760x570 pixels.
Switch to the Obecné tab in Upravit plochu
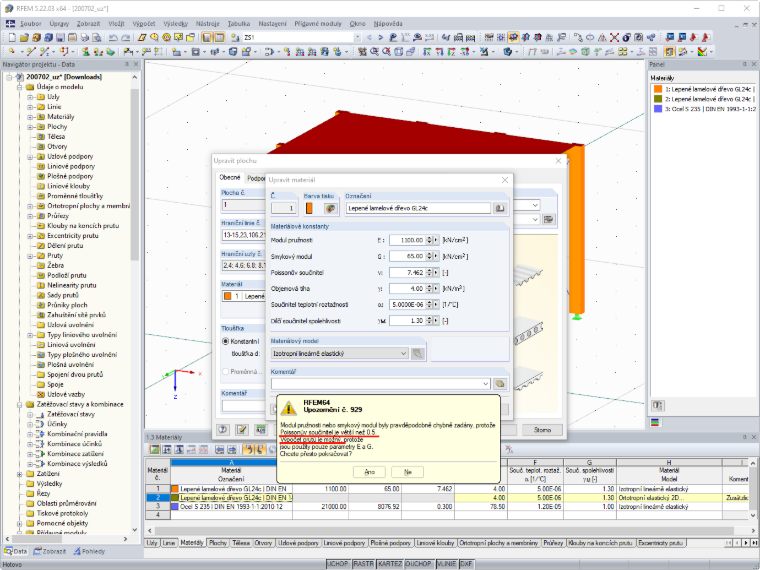pyautogui.click(x=230, y=177)
